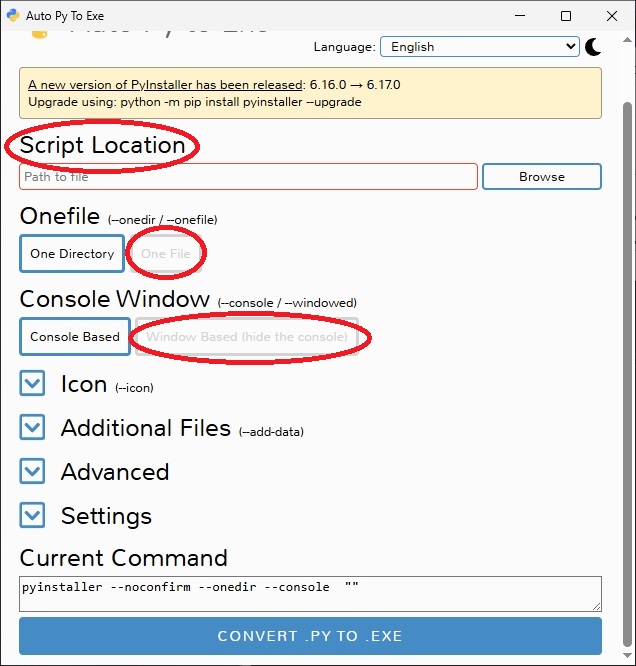The width and height of the screenshot is (636, 666).
Task: Click the vertical scrollbar thumb
Action: (627, 370)
